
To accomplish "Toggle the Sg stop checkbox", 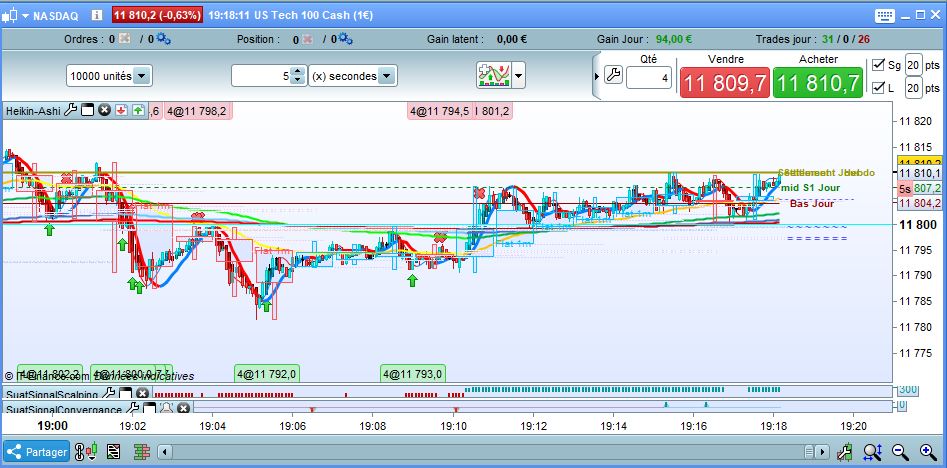I will click(x=878, y=65).
